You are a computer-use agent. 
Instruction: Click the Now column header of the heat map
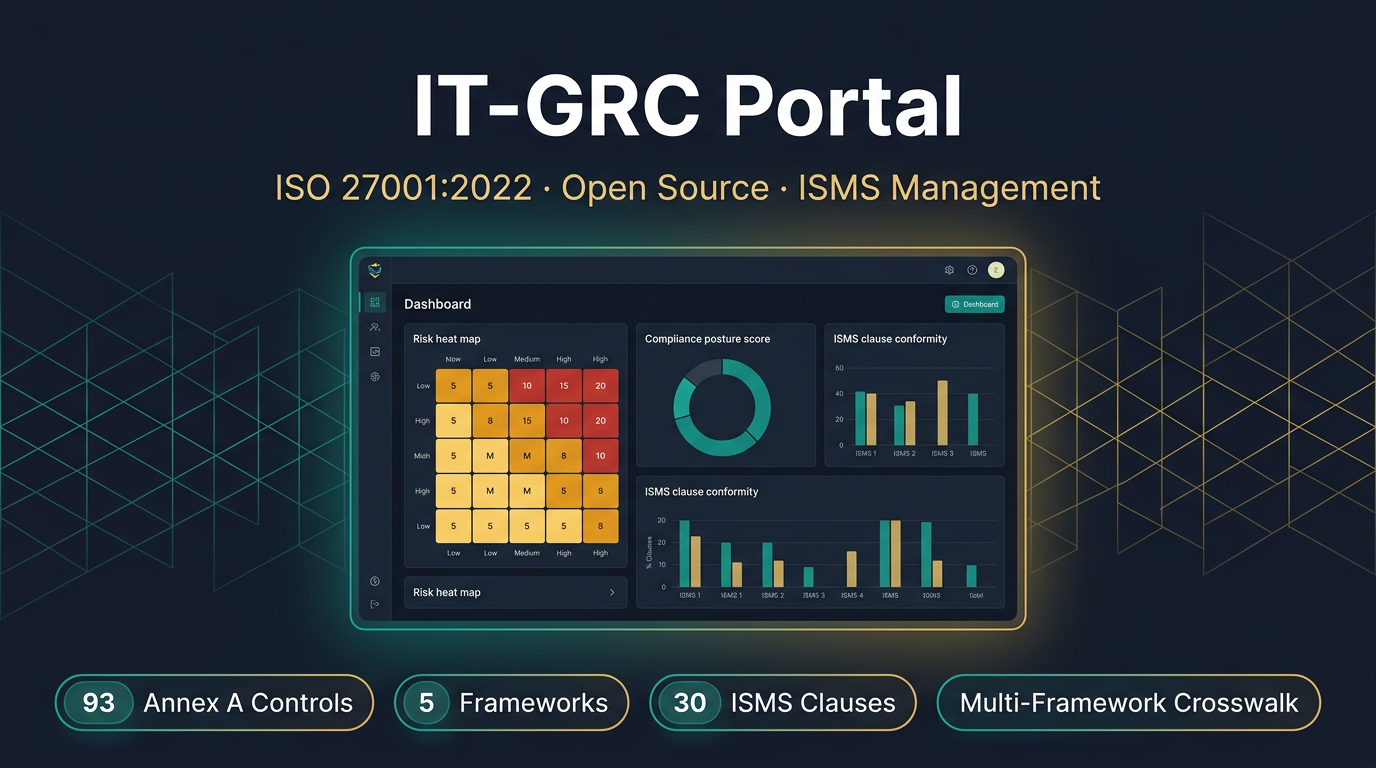coord(453,359)
